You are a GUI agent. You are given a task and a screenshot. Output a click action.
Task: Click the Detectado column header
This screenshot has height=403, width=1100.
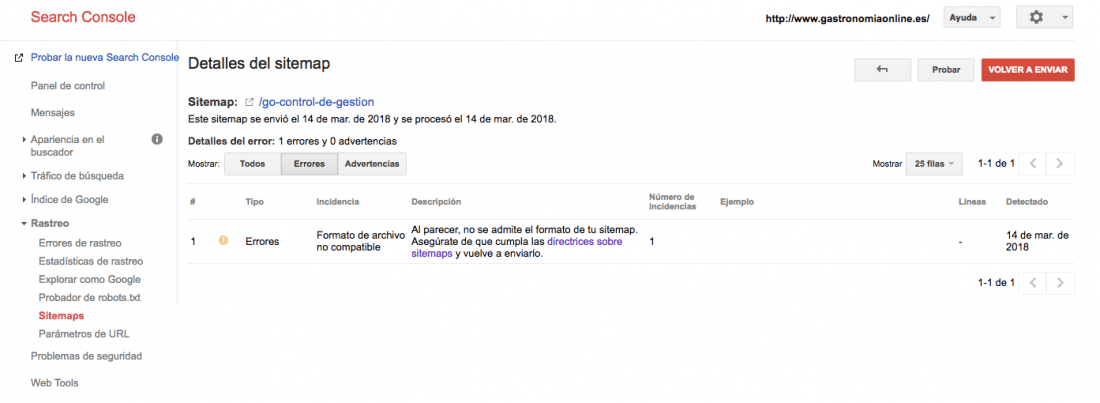1027,202
